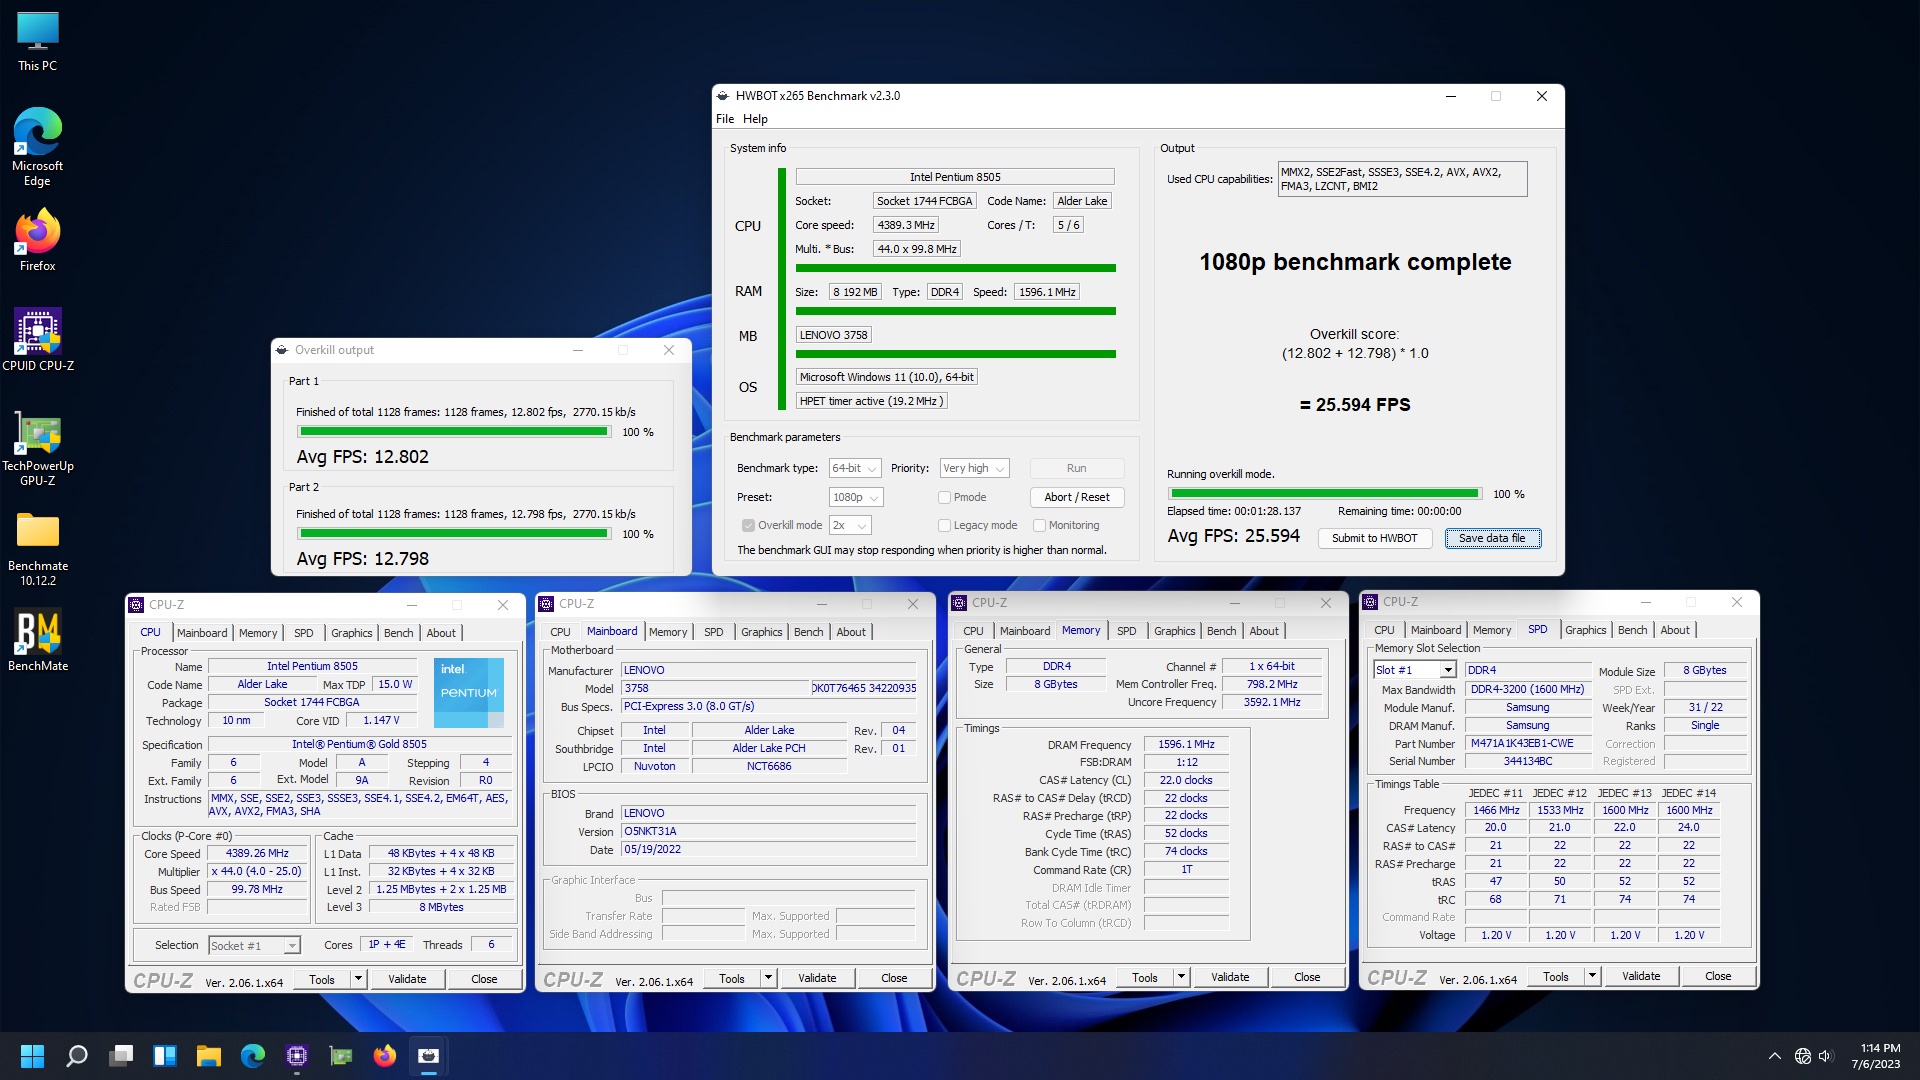The width and height of the screenshot is (1920, 1080).
Task: Open Socket #1 selection dropdown
Action: click(x=254, y=945)
